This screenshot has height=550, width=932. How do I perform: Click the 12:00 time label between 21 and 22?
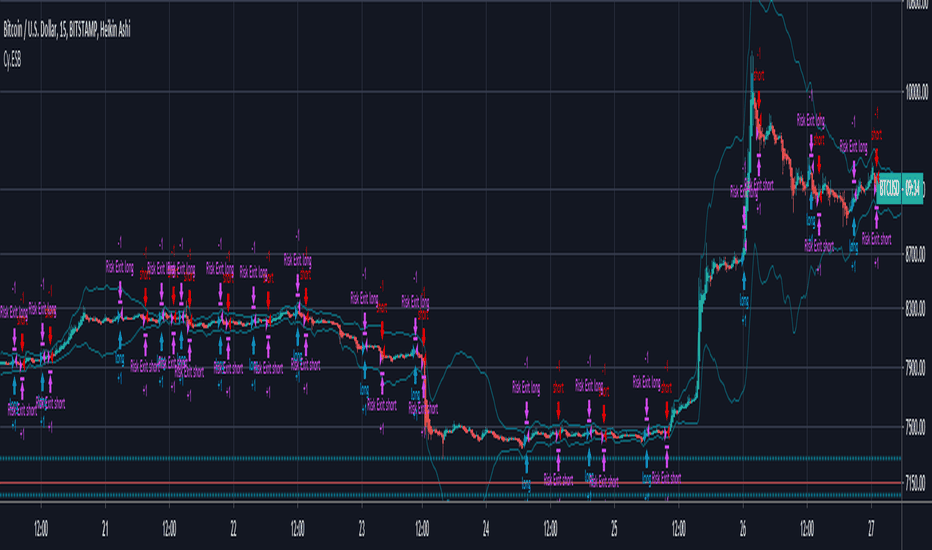coord(169,529)
